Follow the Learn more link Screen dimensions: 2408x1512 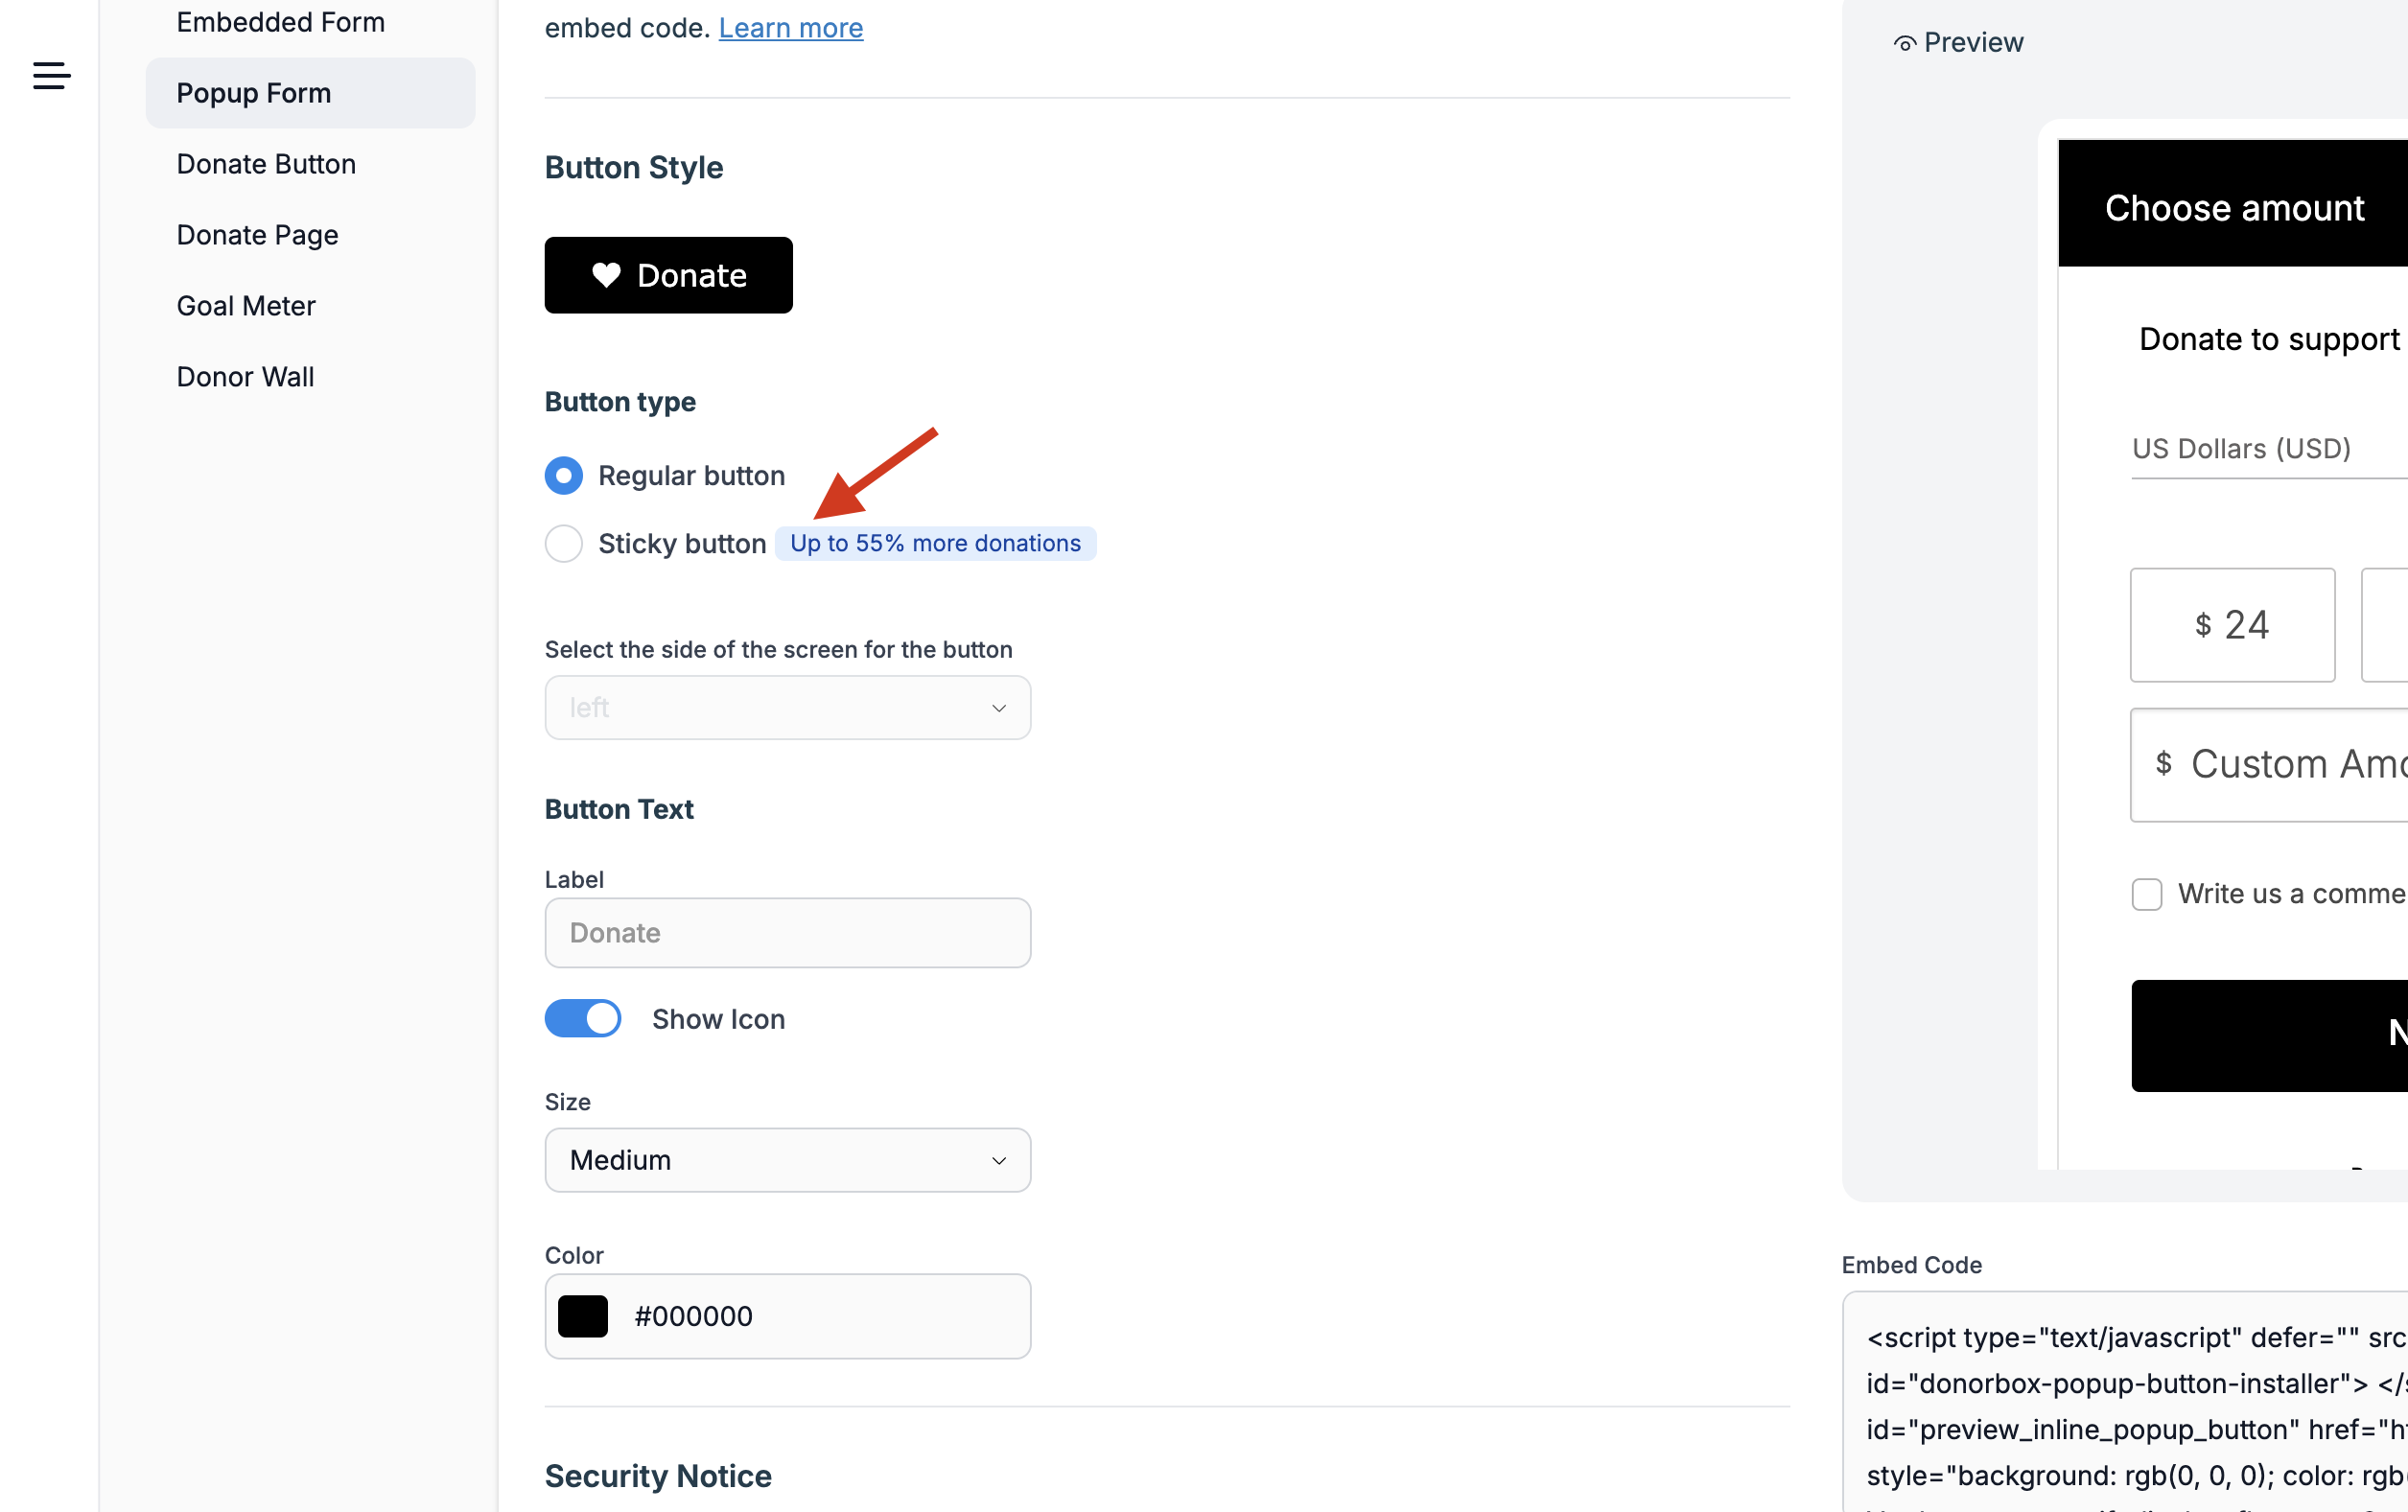pos(790,28)
